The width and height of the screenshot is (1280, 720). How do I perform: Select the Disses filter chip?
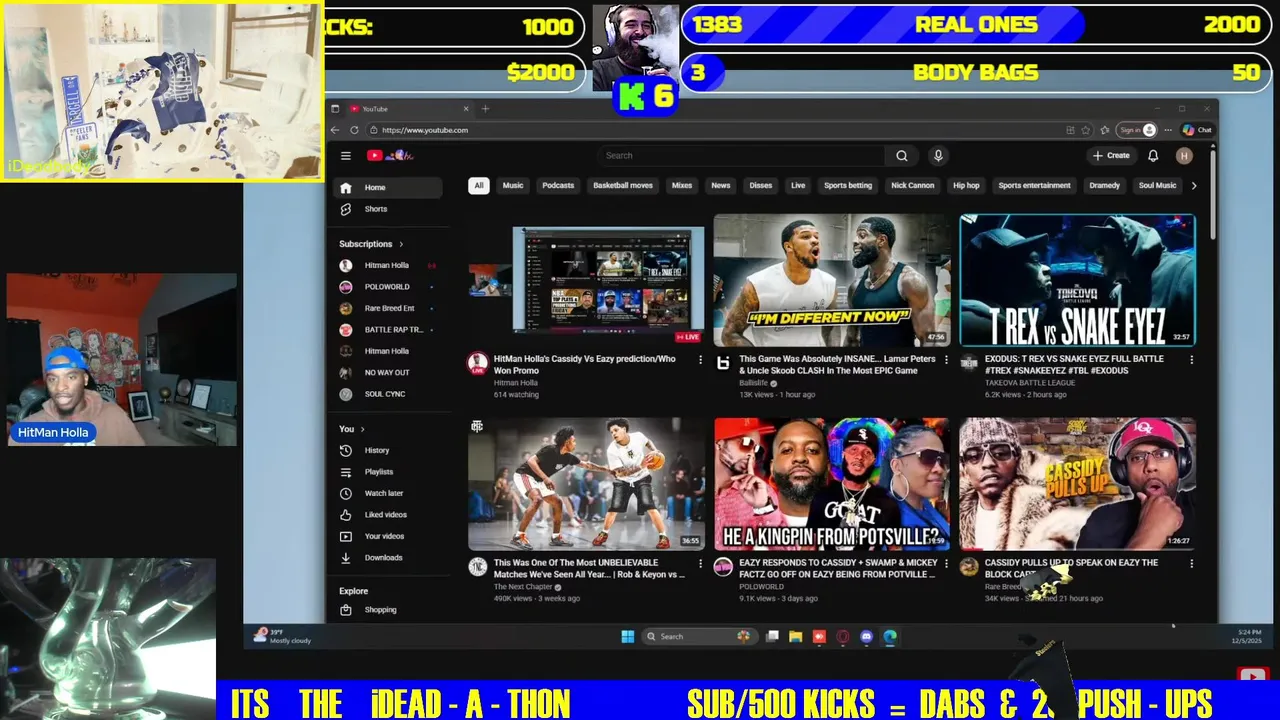pos(761,185)
